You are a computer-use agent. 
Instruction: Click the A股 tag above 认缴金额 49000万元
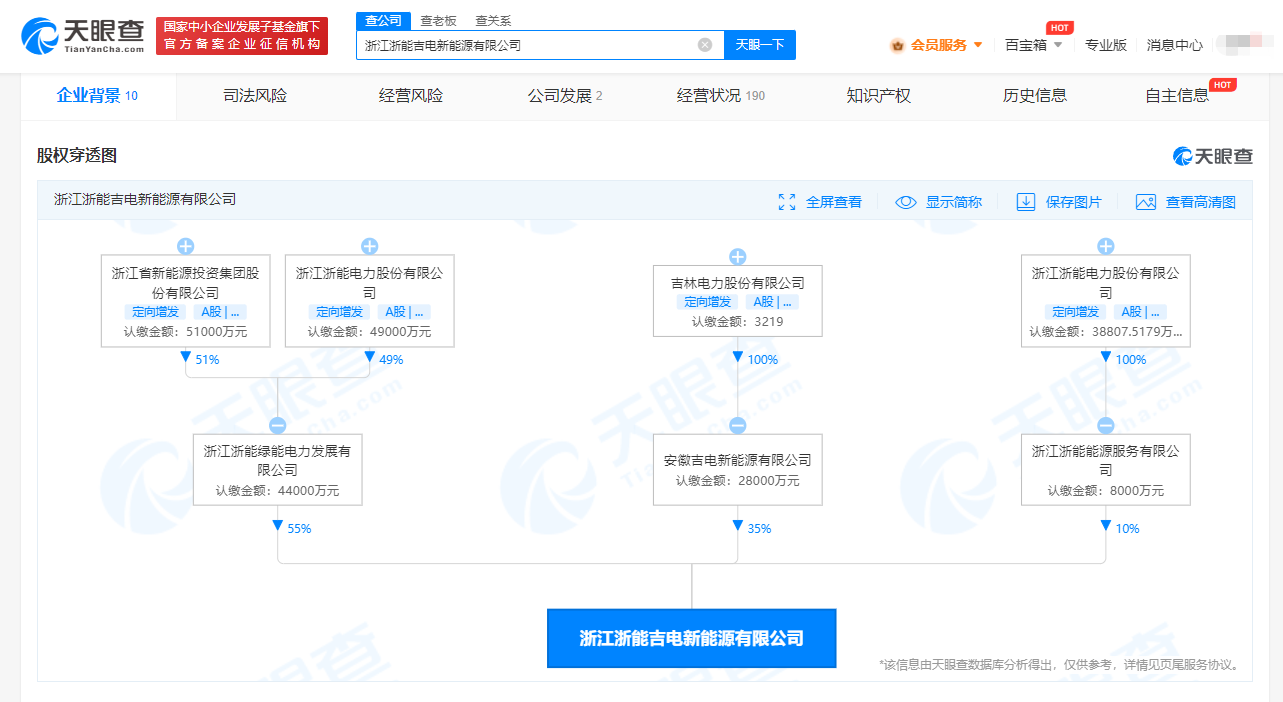[403, 312]
